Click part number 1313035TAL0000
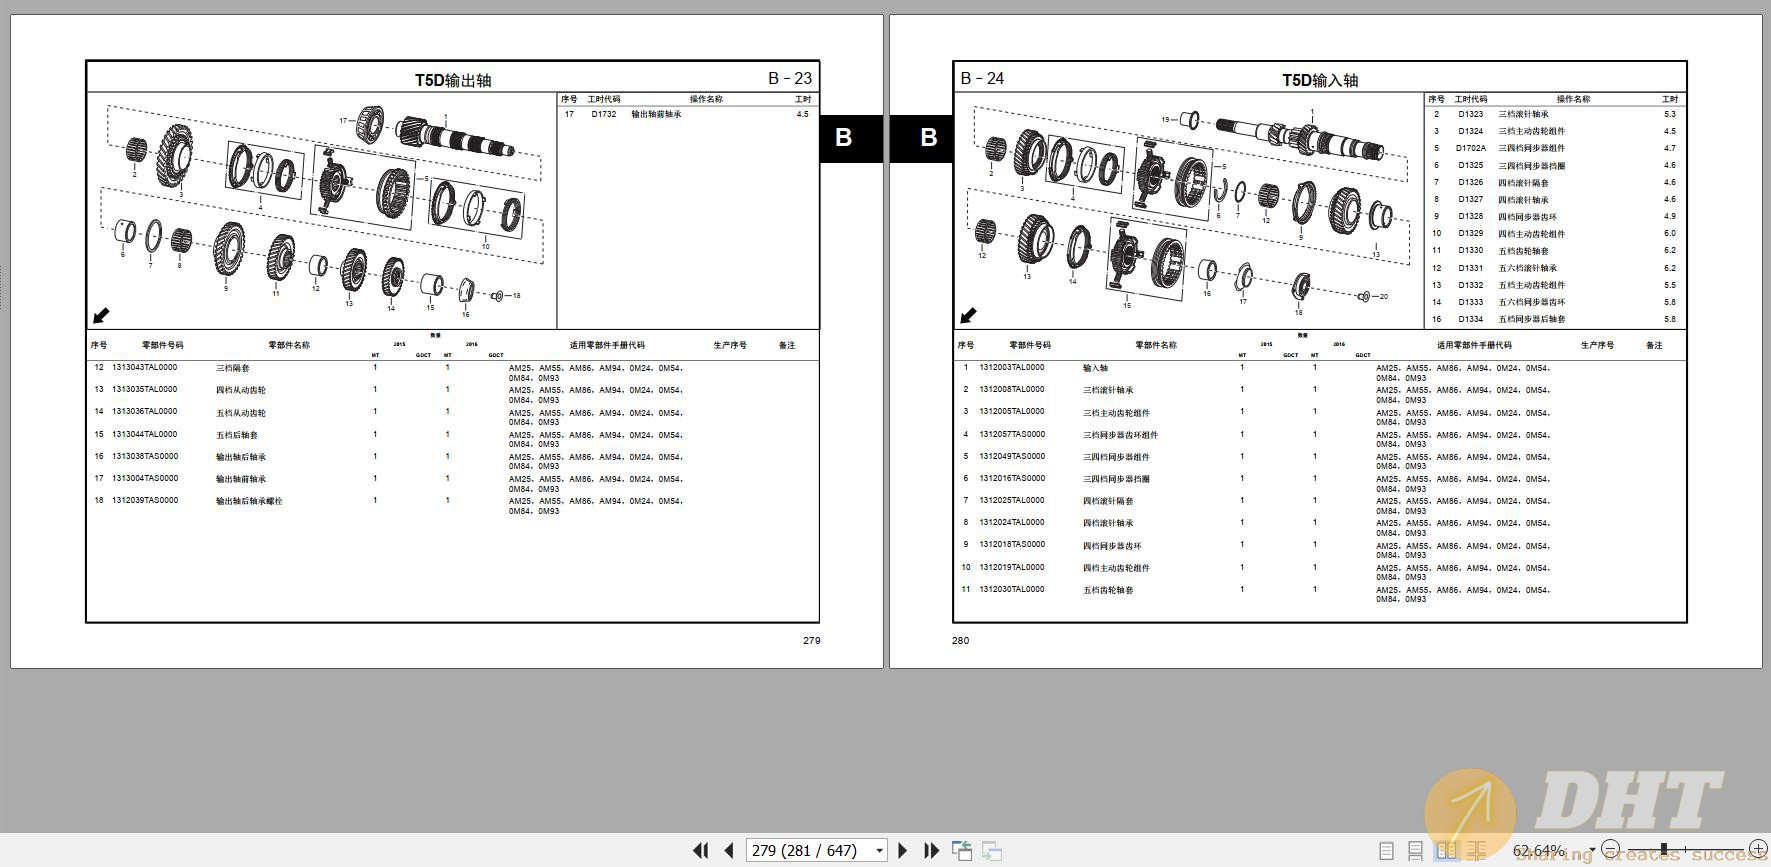Image resolution: width=1771 pixels, height=867 pixels. [145, 390]
